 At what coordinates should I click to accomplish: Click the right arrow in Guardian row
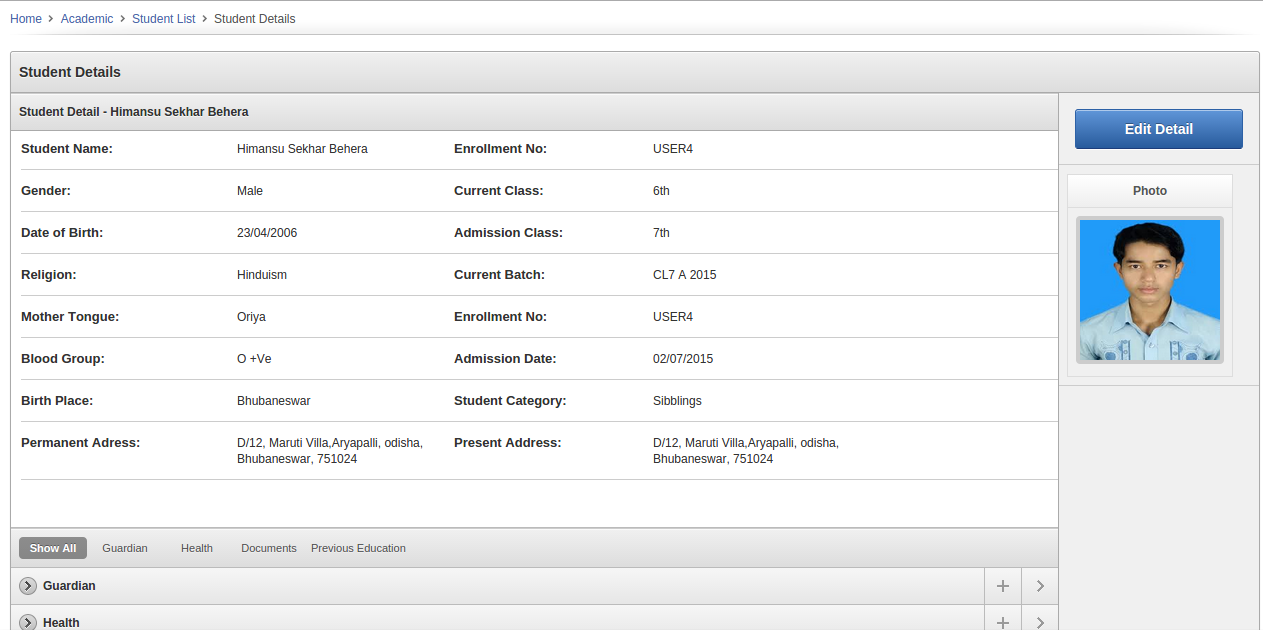[1040, 586]
